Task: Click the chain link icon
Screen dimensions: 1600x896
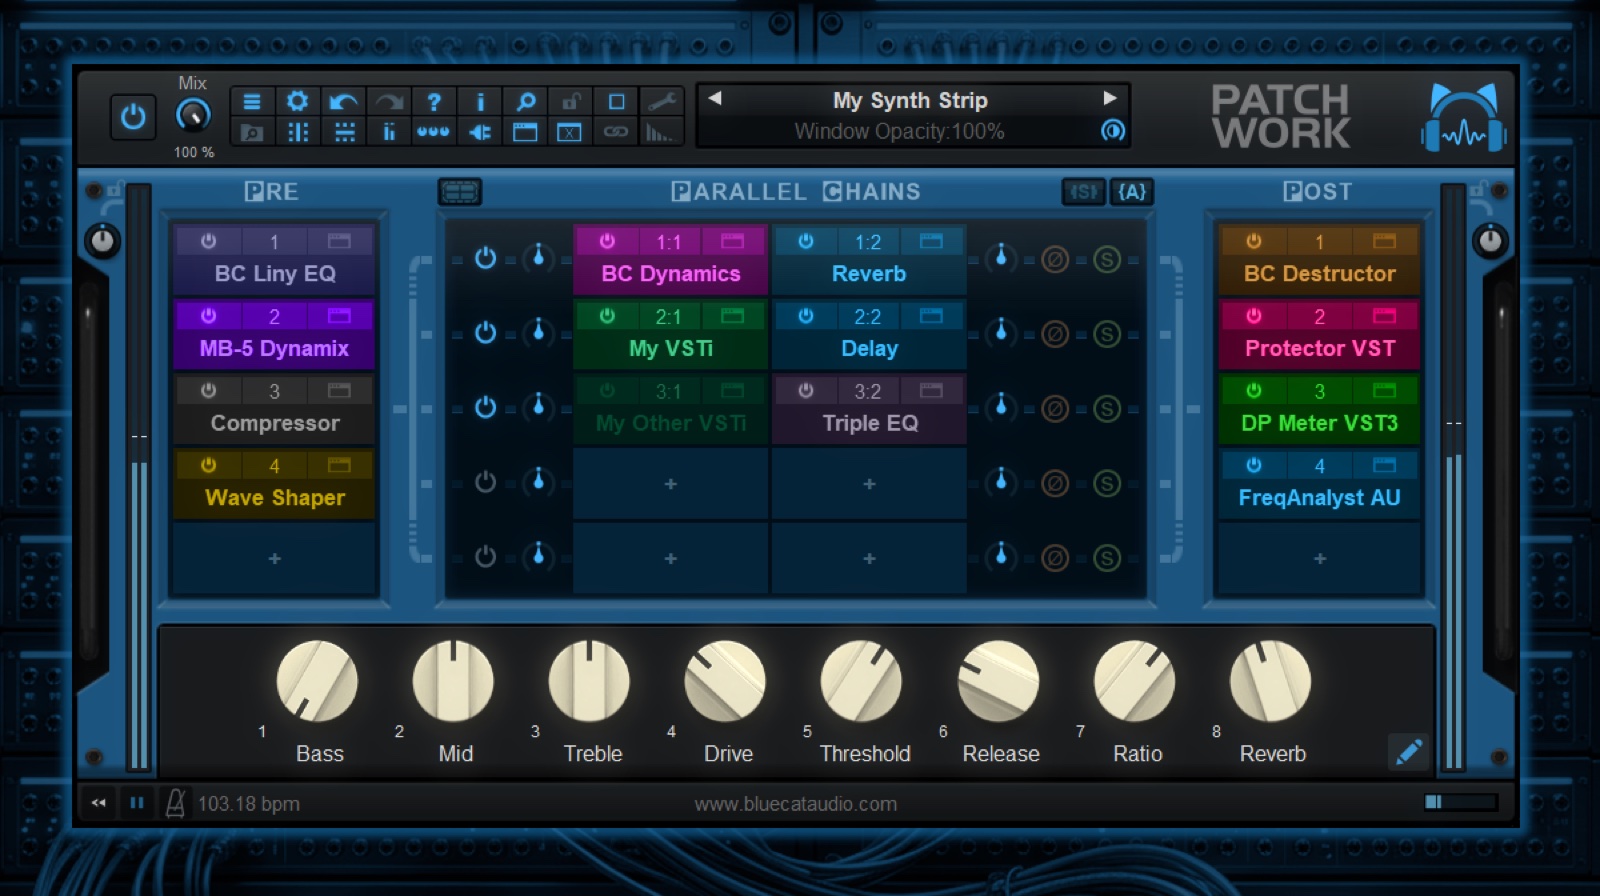Action: [x=616, y=132]
